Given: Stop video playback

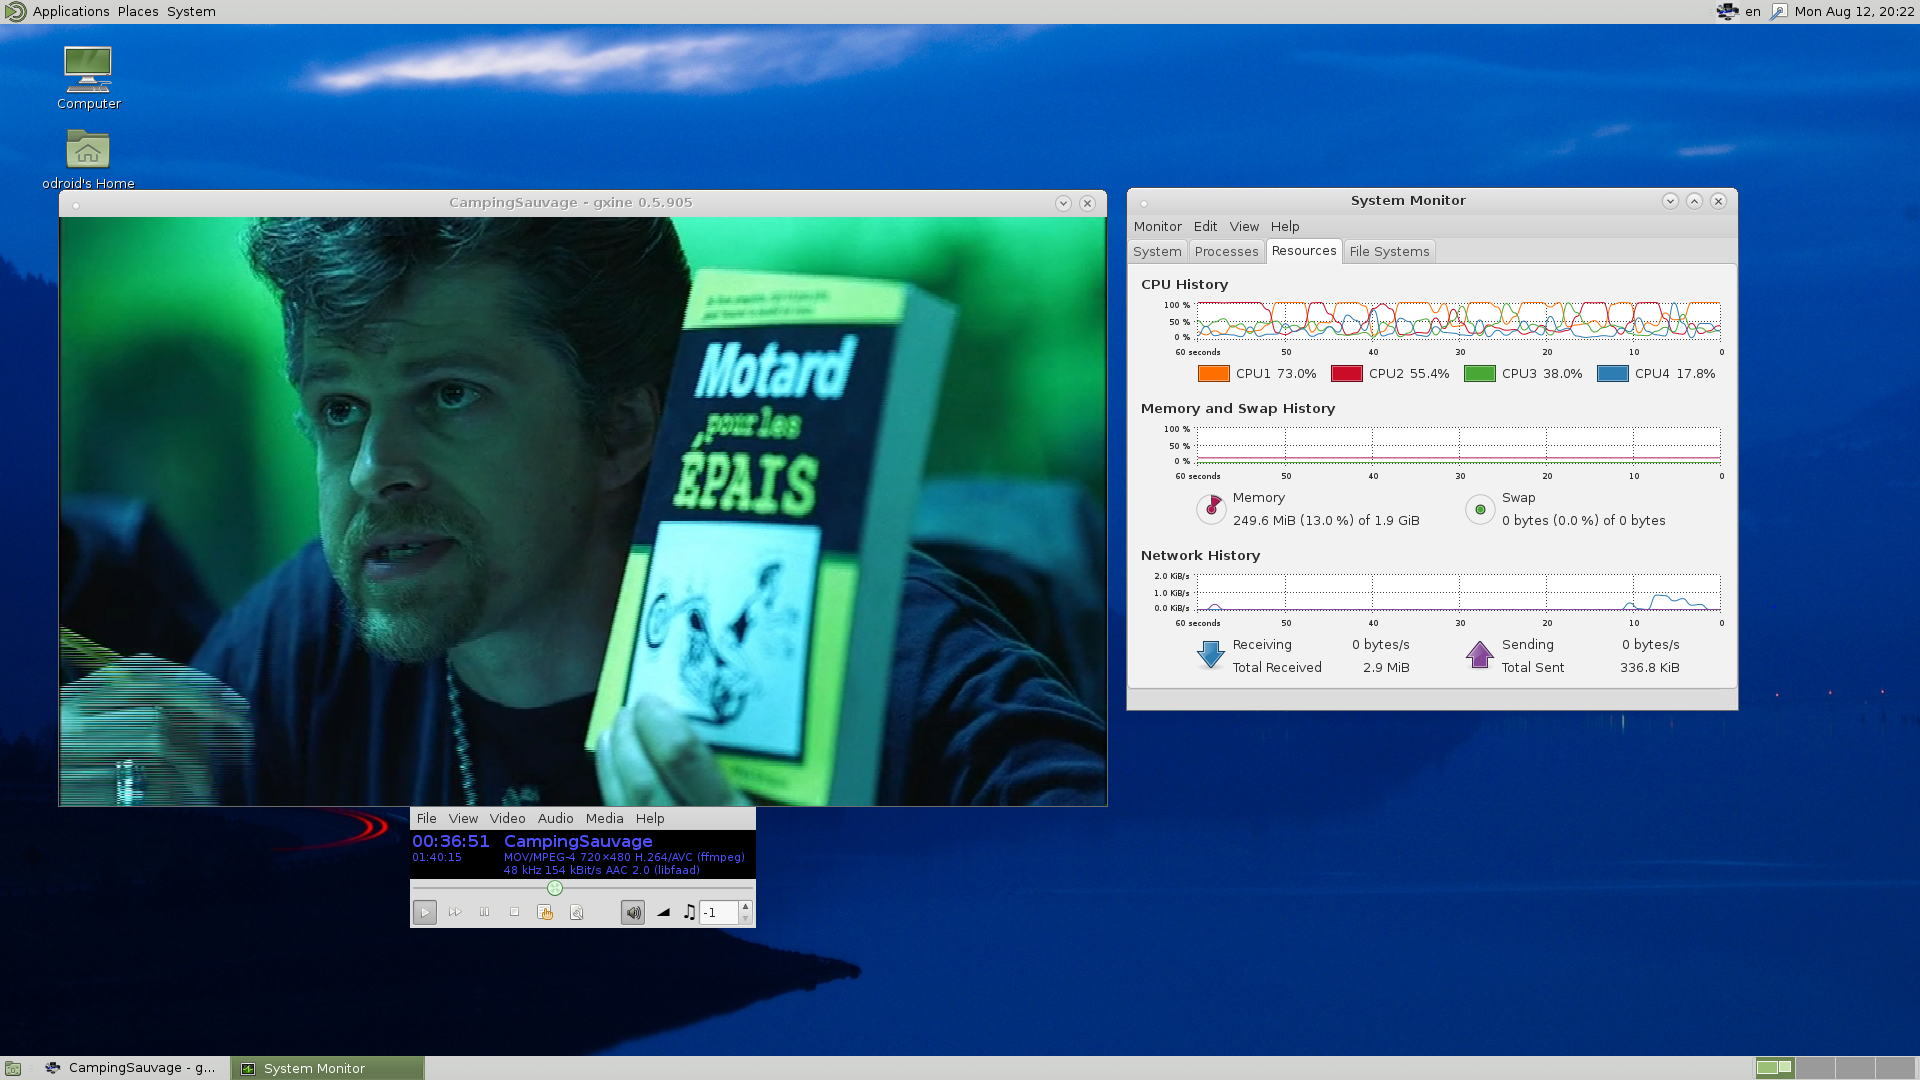Looking at the screenshot, I should [515, 912].
